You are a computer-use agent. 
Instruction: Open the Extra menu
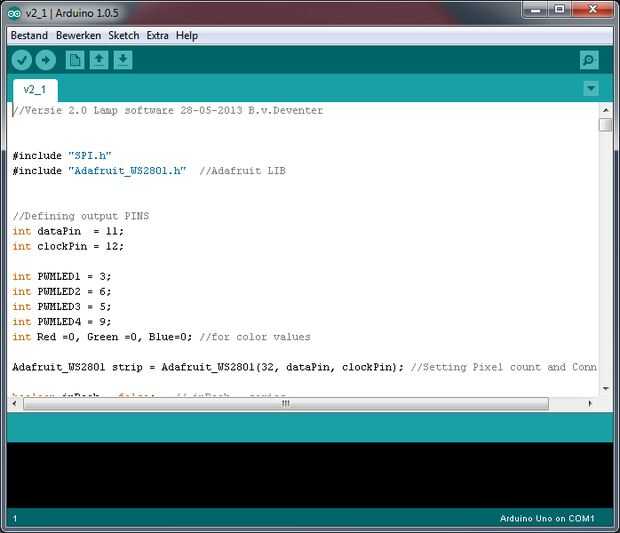pyautogui.click(x=157, y=36)
